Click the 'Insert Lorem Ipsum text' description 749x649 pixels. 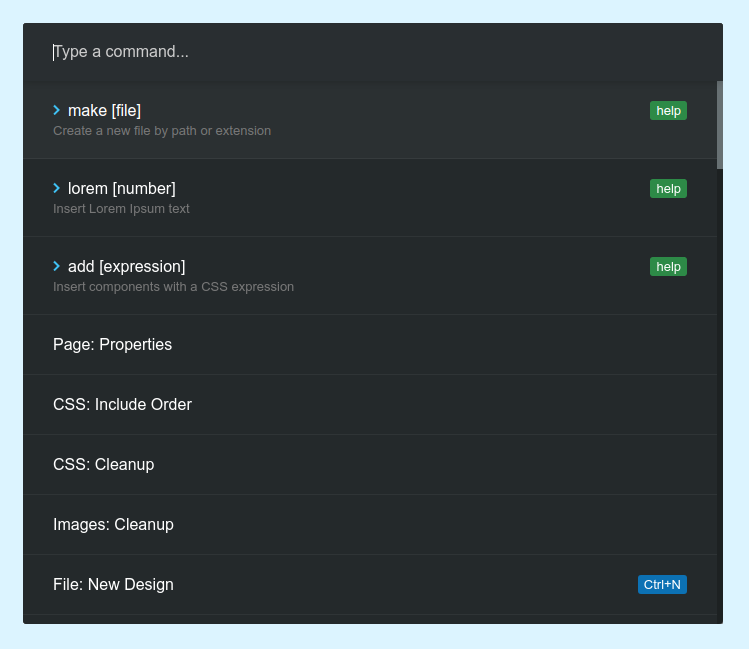point(121,209)
